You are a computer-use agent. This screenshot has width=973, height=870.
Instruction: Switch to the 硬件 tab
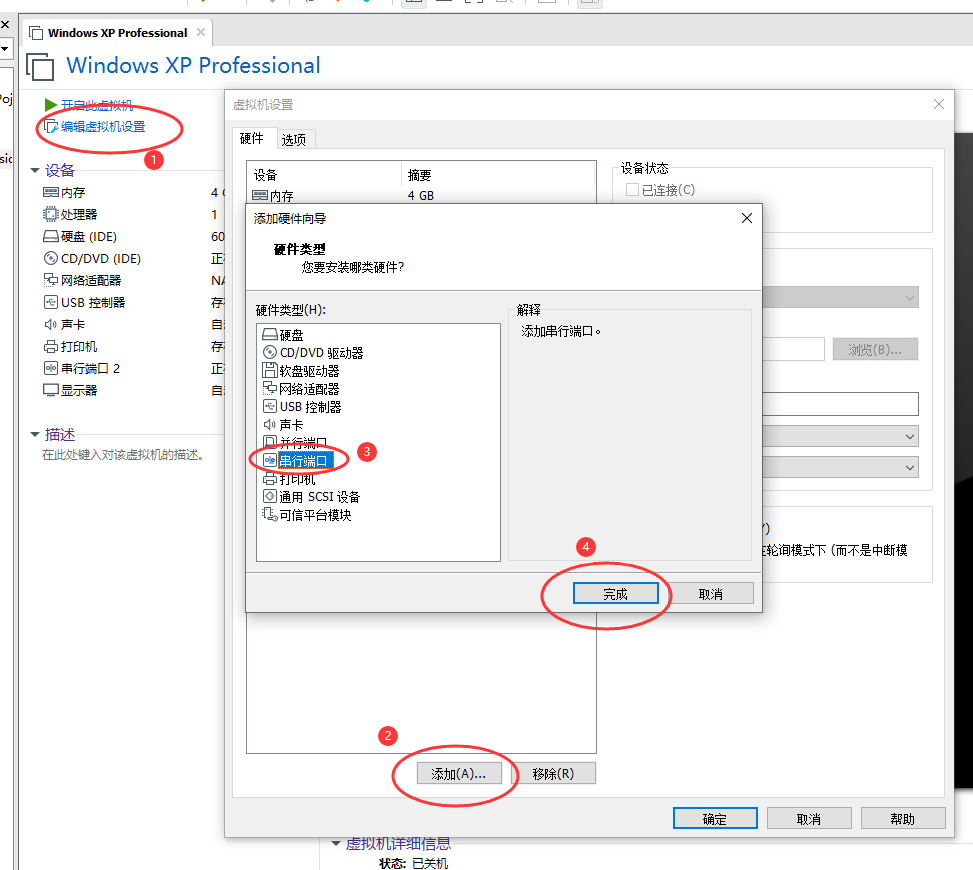pos(251,138)
